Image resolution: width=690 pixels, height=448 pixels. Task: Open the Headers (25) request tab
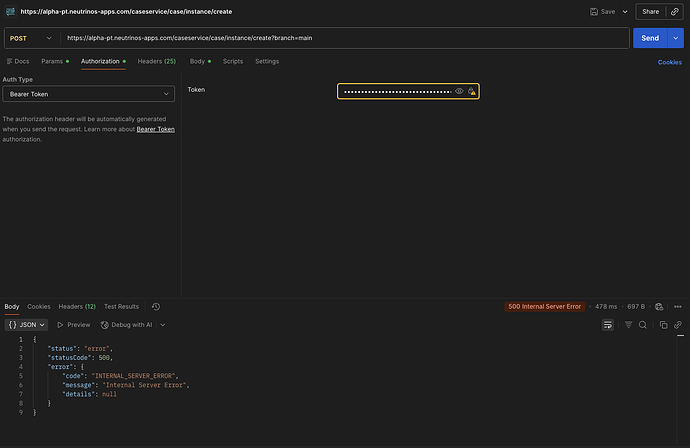coord(157,61)
